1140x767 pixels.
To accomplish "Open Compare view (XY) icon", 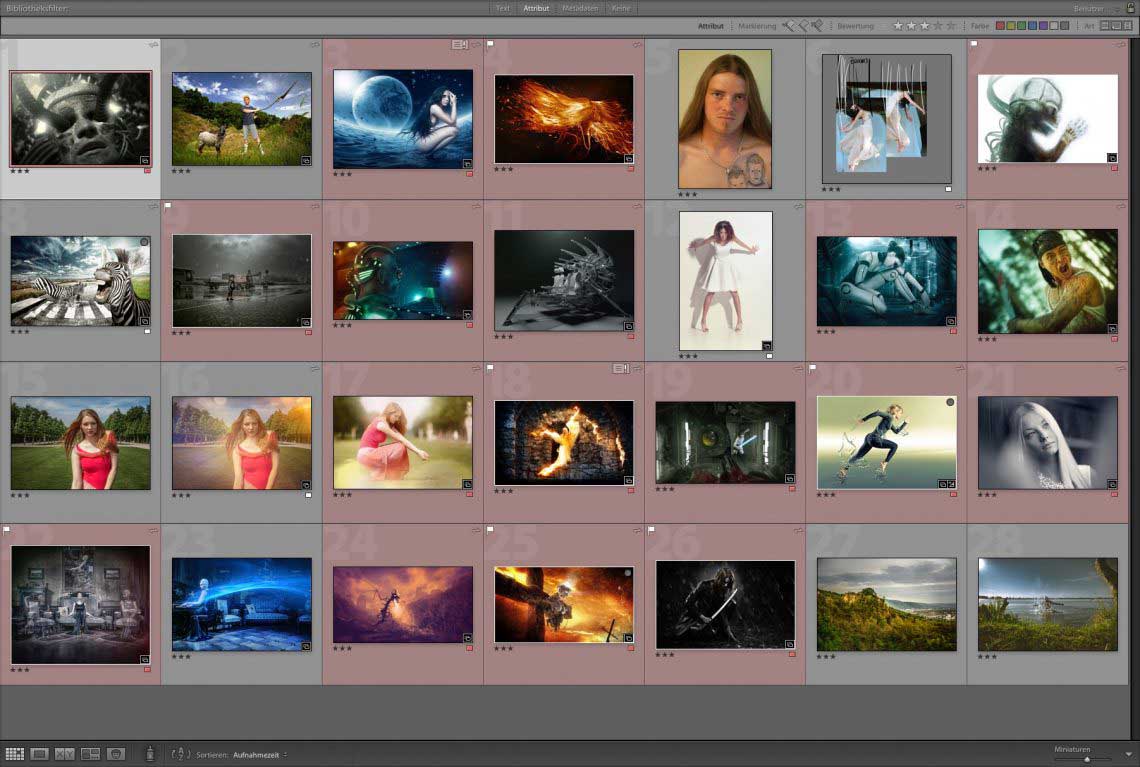I will (65, 754).
